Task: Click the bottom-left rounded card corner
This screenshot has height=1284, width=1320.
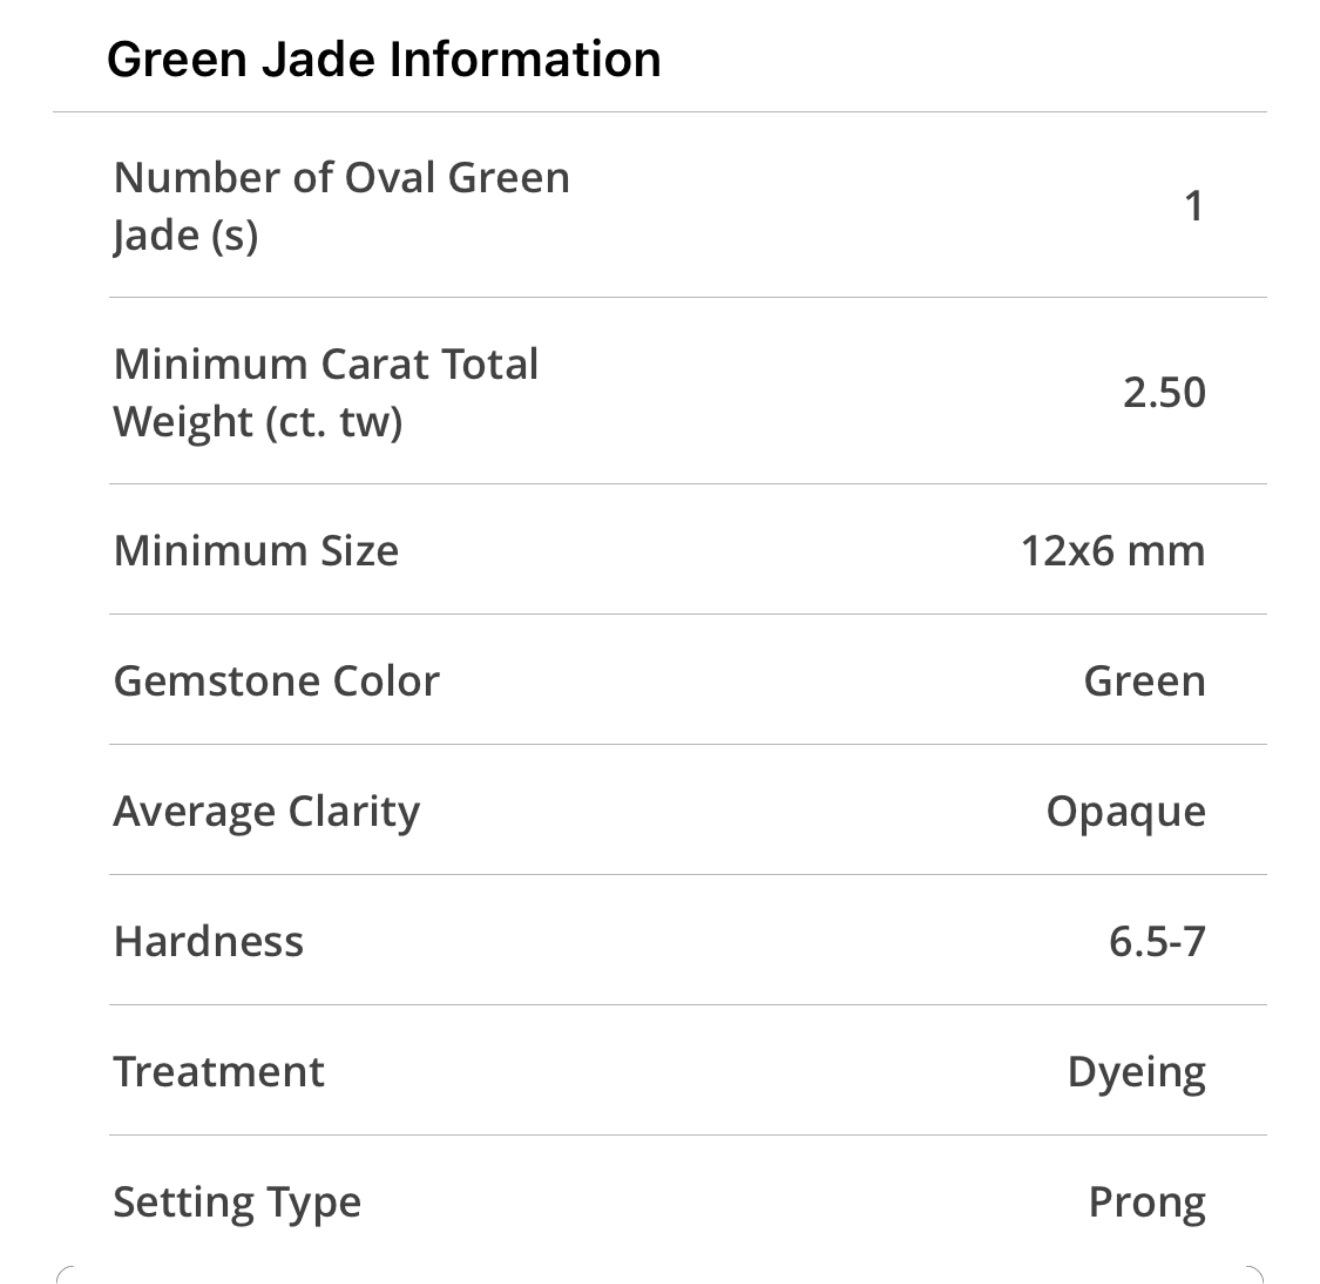Action: 64,1274
